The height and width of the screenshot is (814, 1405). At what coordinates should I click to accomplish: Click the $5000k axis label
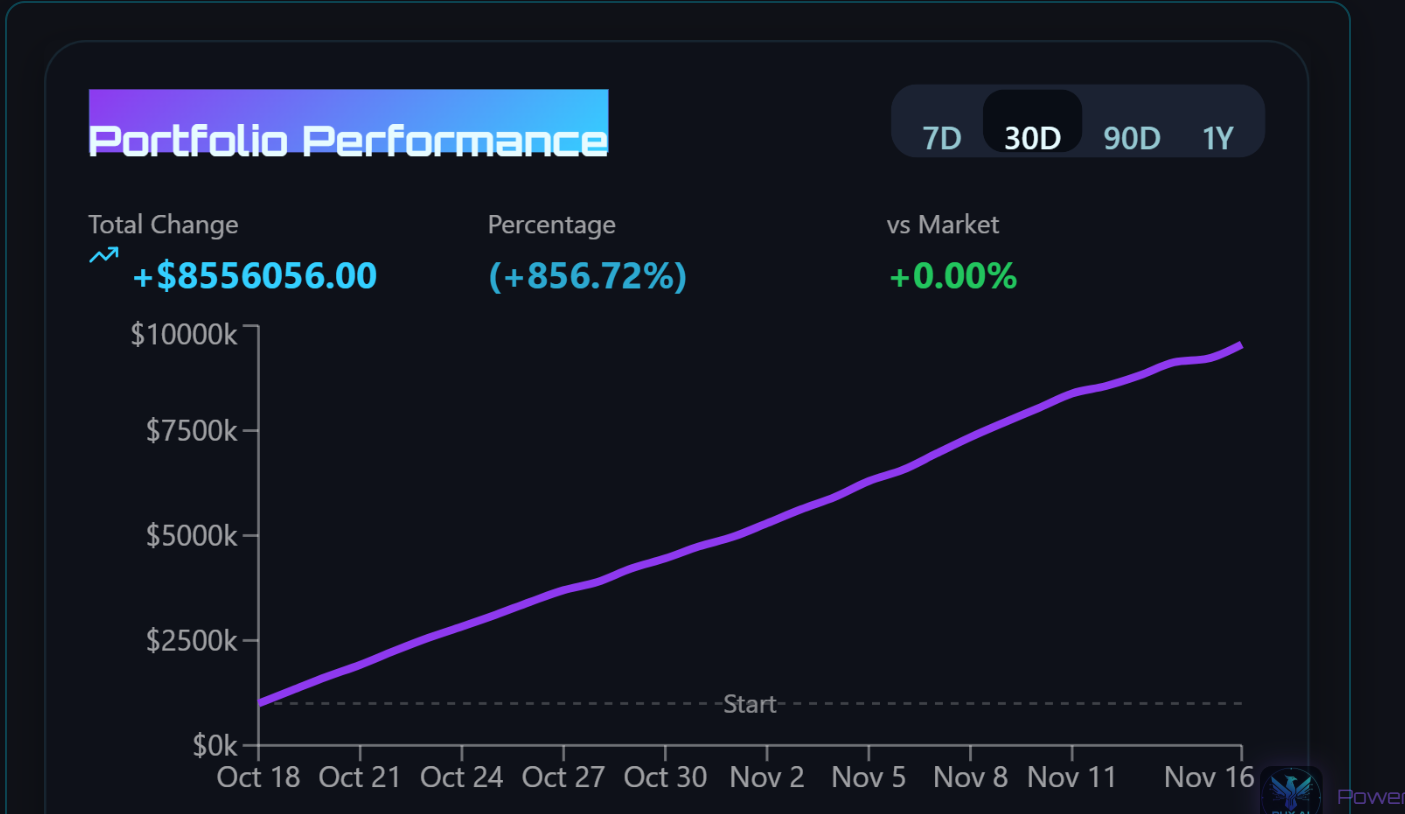click(x=192, y=536)
